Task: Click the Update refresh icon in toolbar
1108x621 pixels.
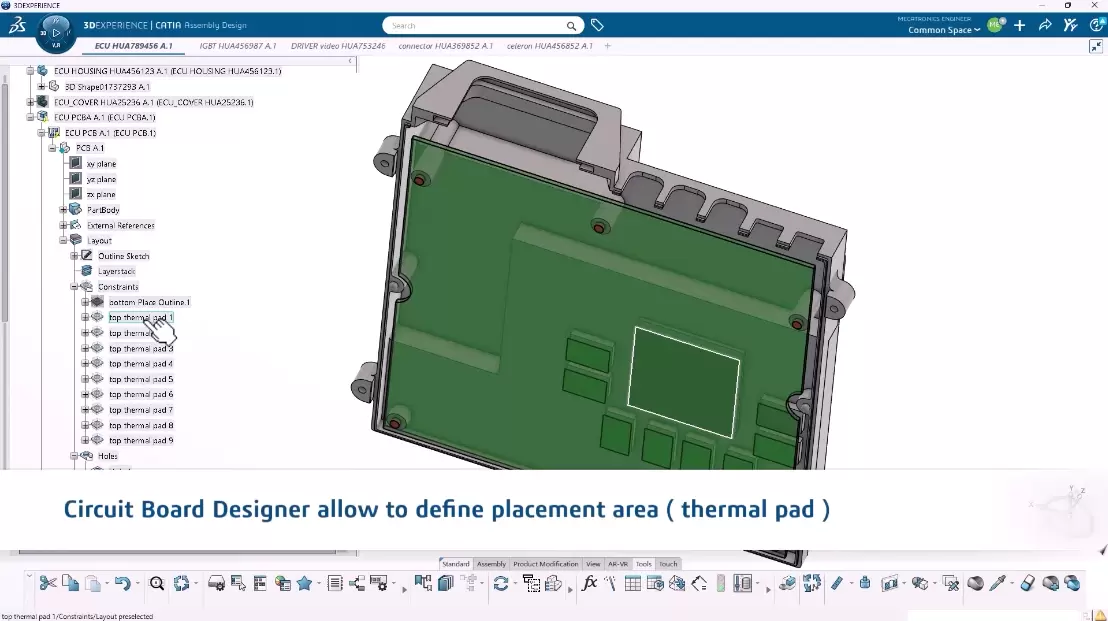Action: click(500, 583)
